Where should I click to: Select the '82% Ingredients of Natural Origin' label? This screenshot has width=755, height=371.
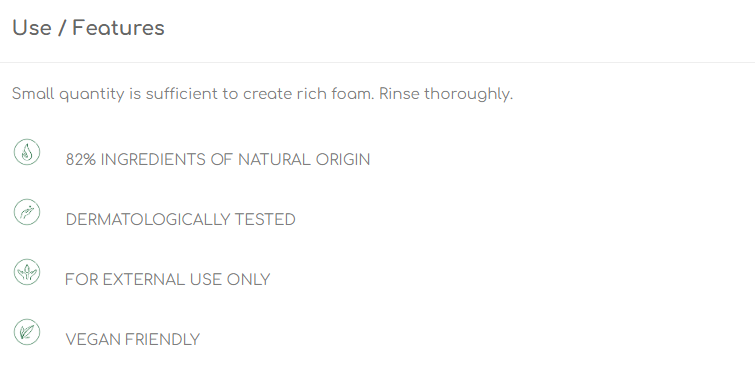pyautogui.click(x=218, y=160)
